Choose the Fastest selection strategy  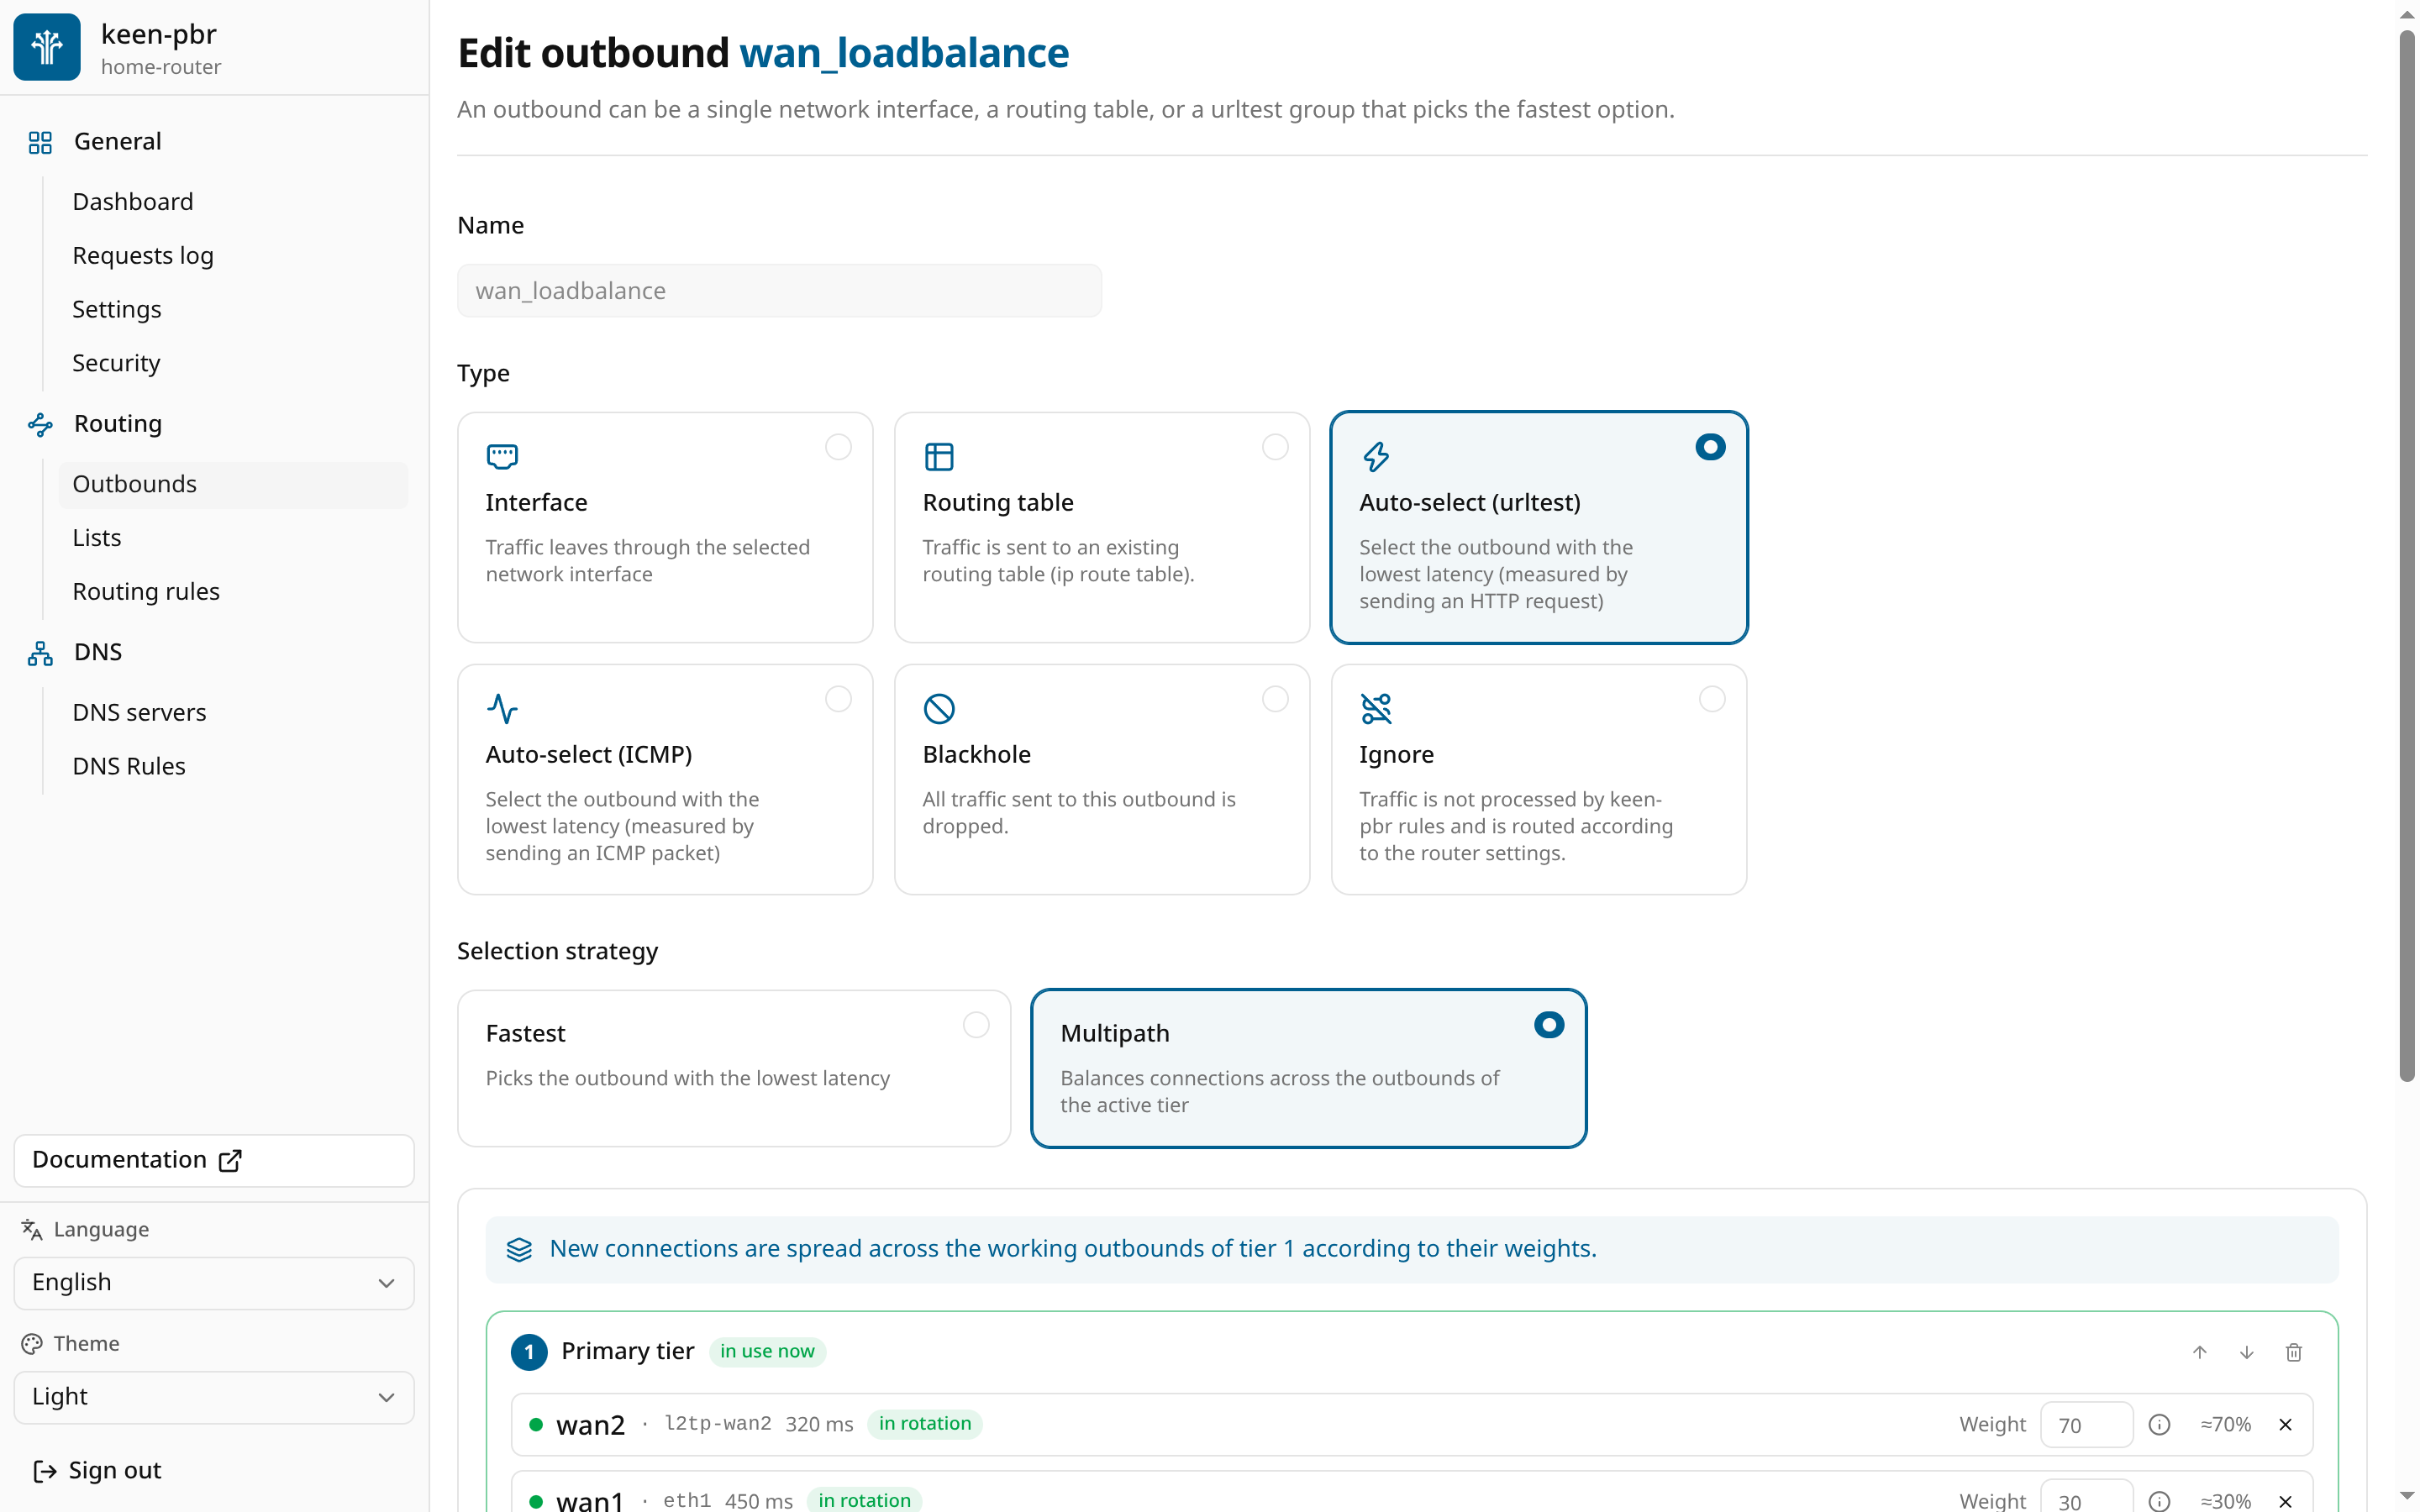[x=734, y=1068]
